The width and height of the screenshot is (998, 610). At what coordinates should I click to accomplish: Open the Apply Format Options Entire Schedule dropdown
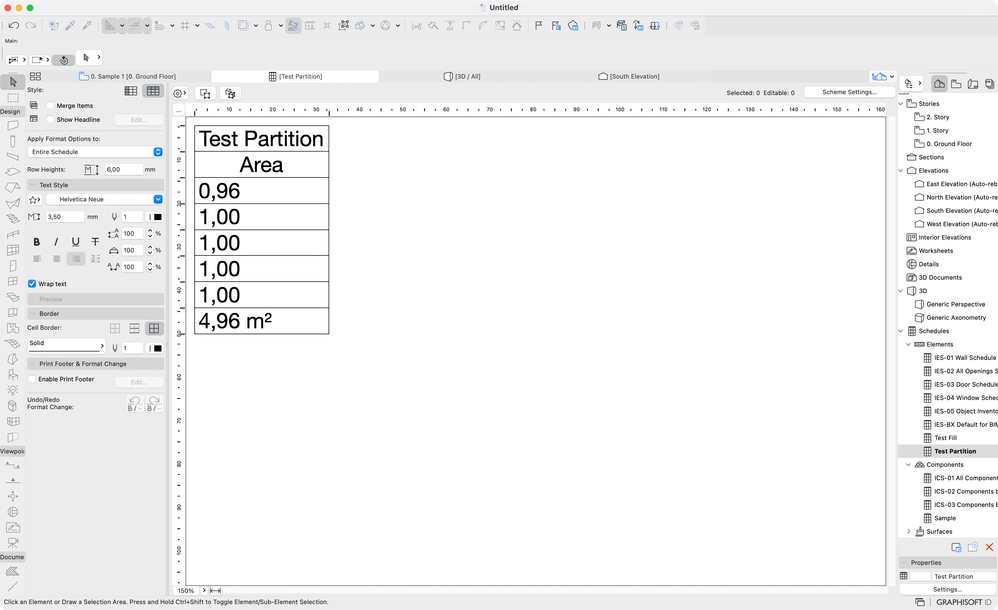[x=95, y=152]
